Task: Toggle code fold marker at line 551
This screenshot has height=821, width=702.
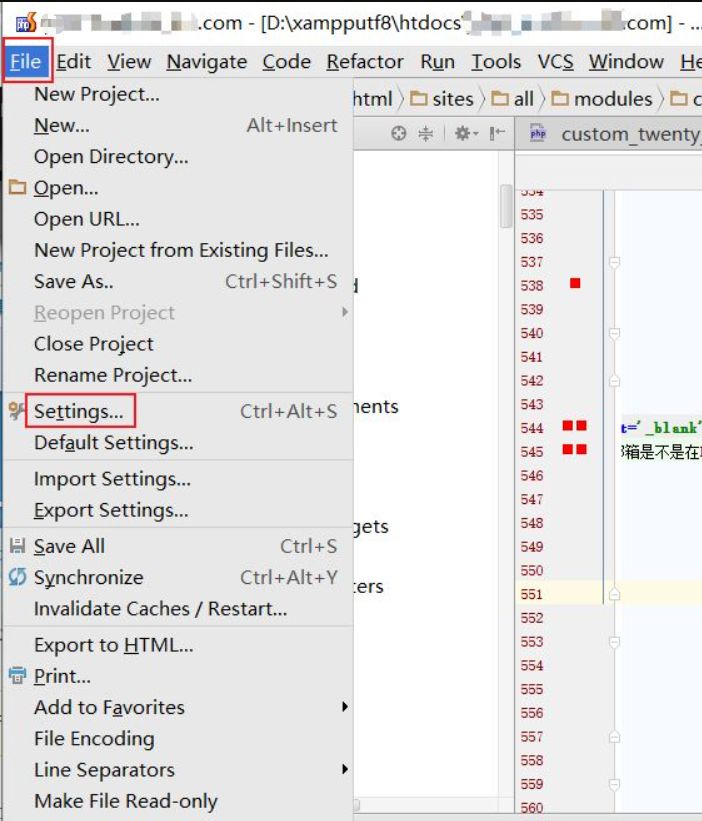Action: (614, 594)
